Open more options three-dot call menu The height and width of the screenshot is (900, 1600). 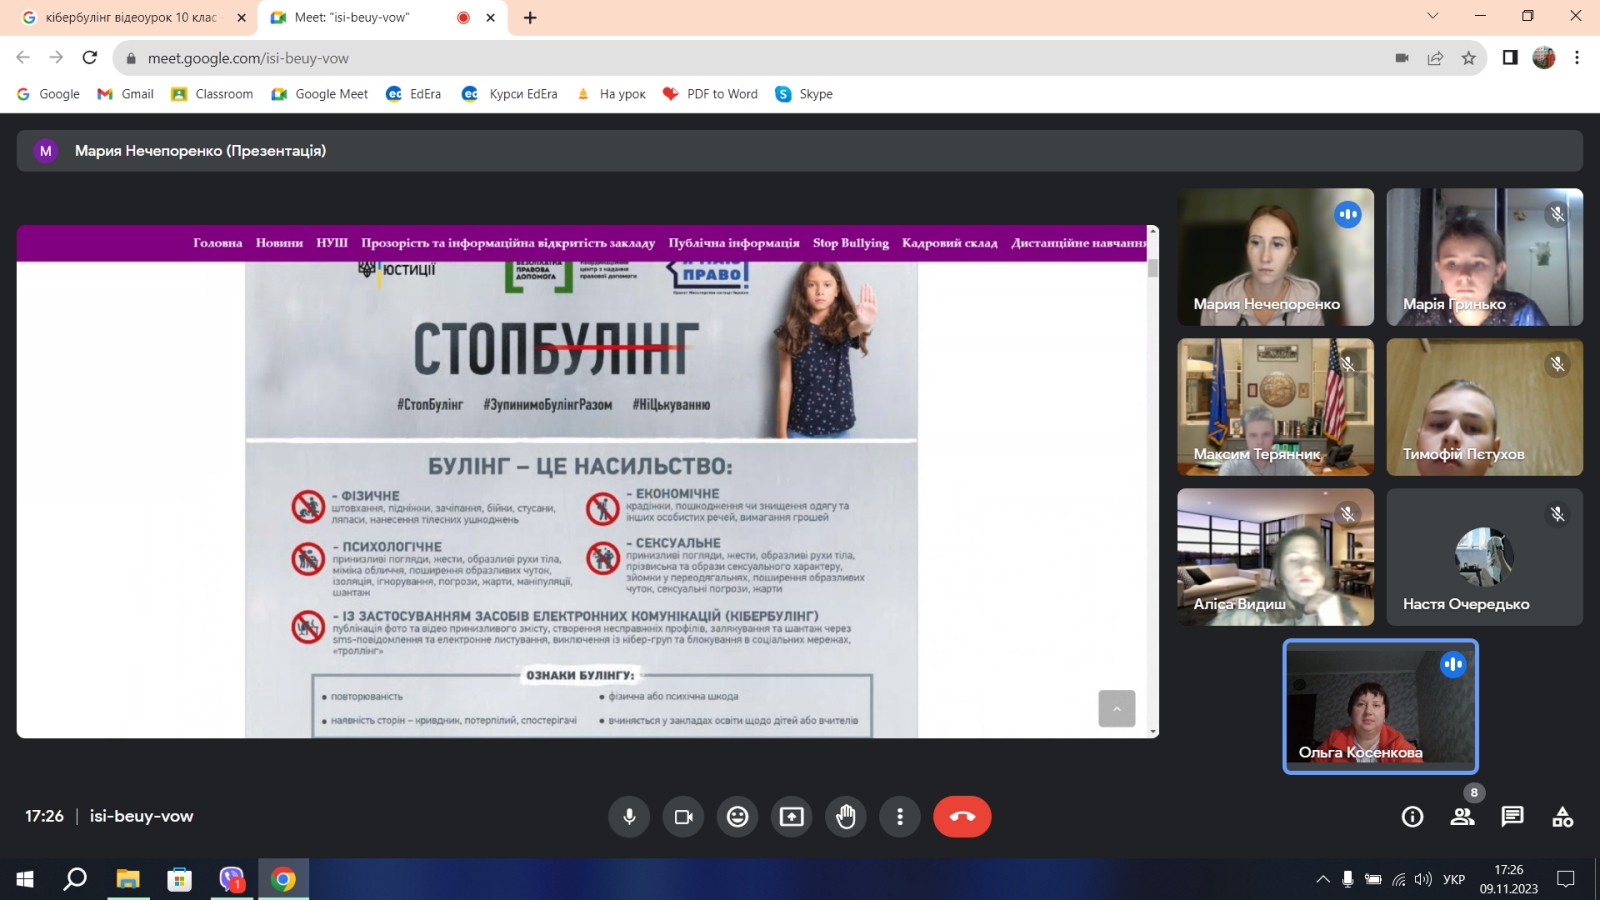point(900,817)
